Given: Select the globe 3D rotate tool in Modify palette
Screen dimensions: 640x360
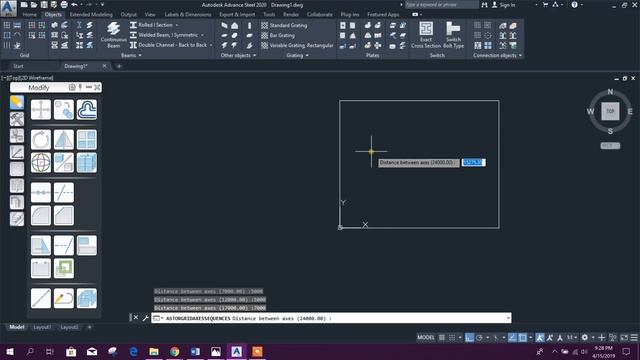Looking at the screenshot, I should (x=41, y=162).
